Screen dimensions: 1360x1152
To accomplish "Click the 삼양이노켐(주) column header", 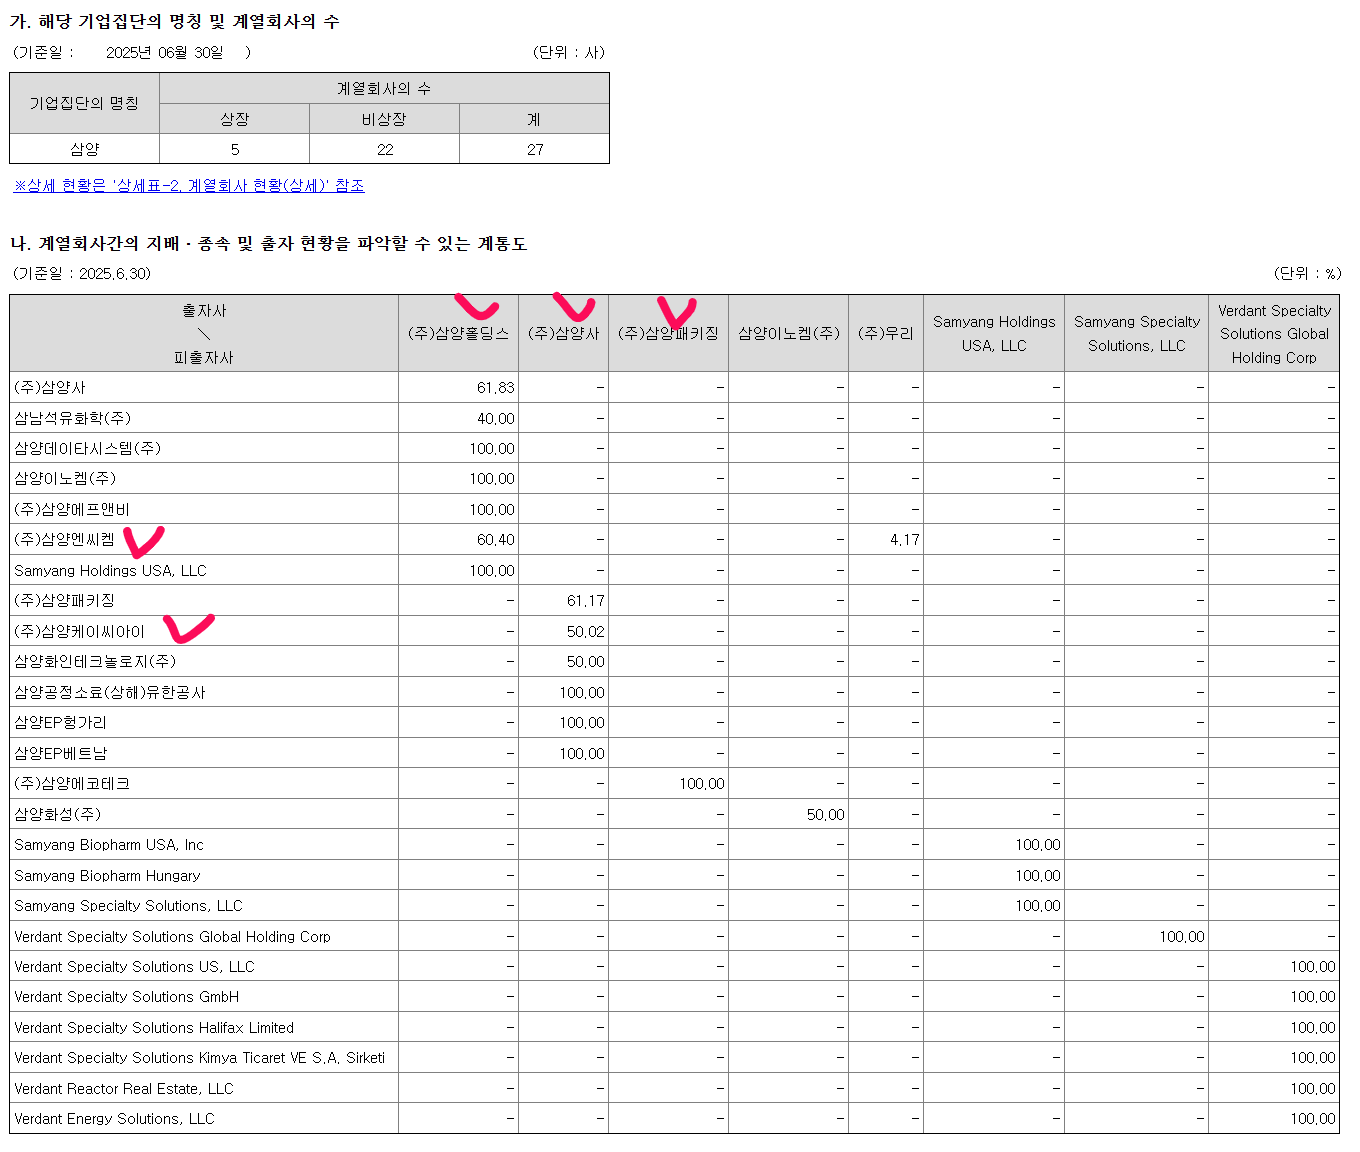I will click(x=788, y=333).
